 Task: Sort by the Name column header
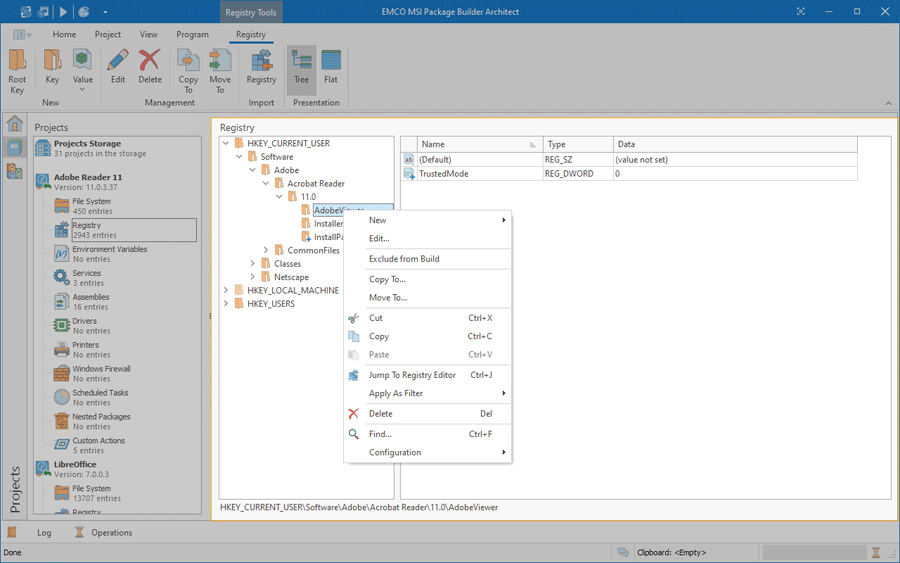click(x=479, y=144)
